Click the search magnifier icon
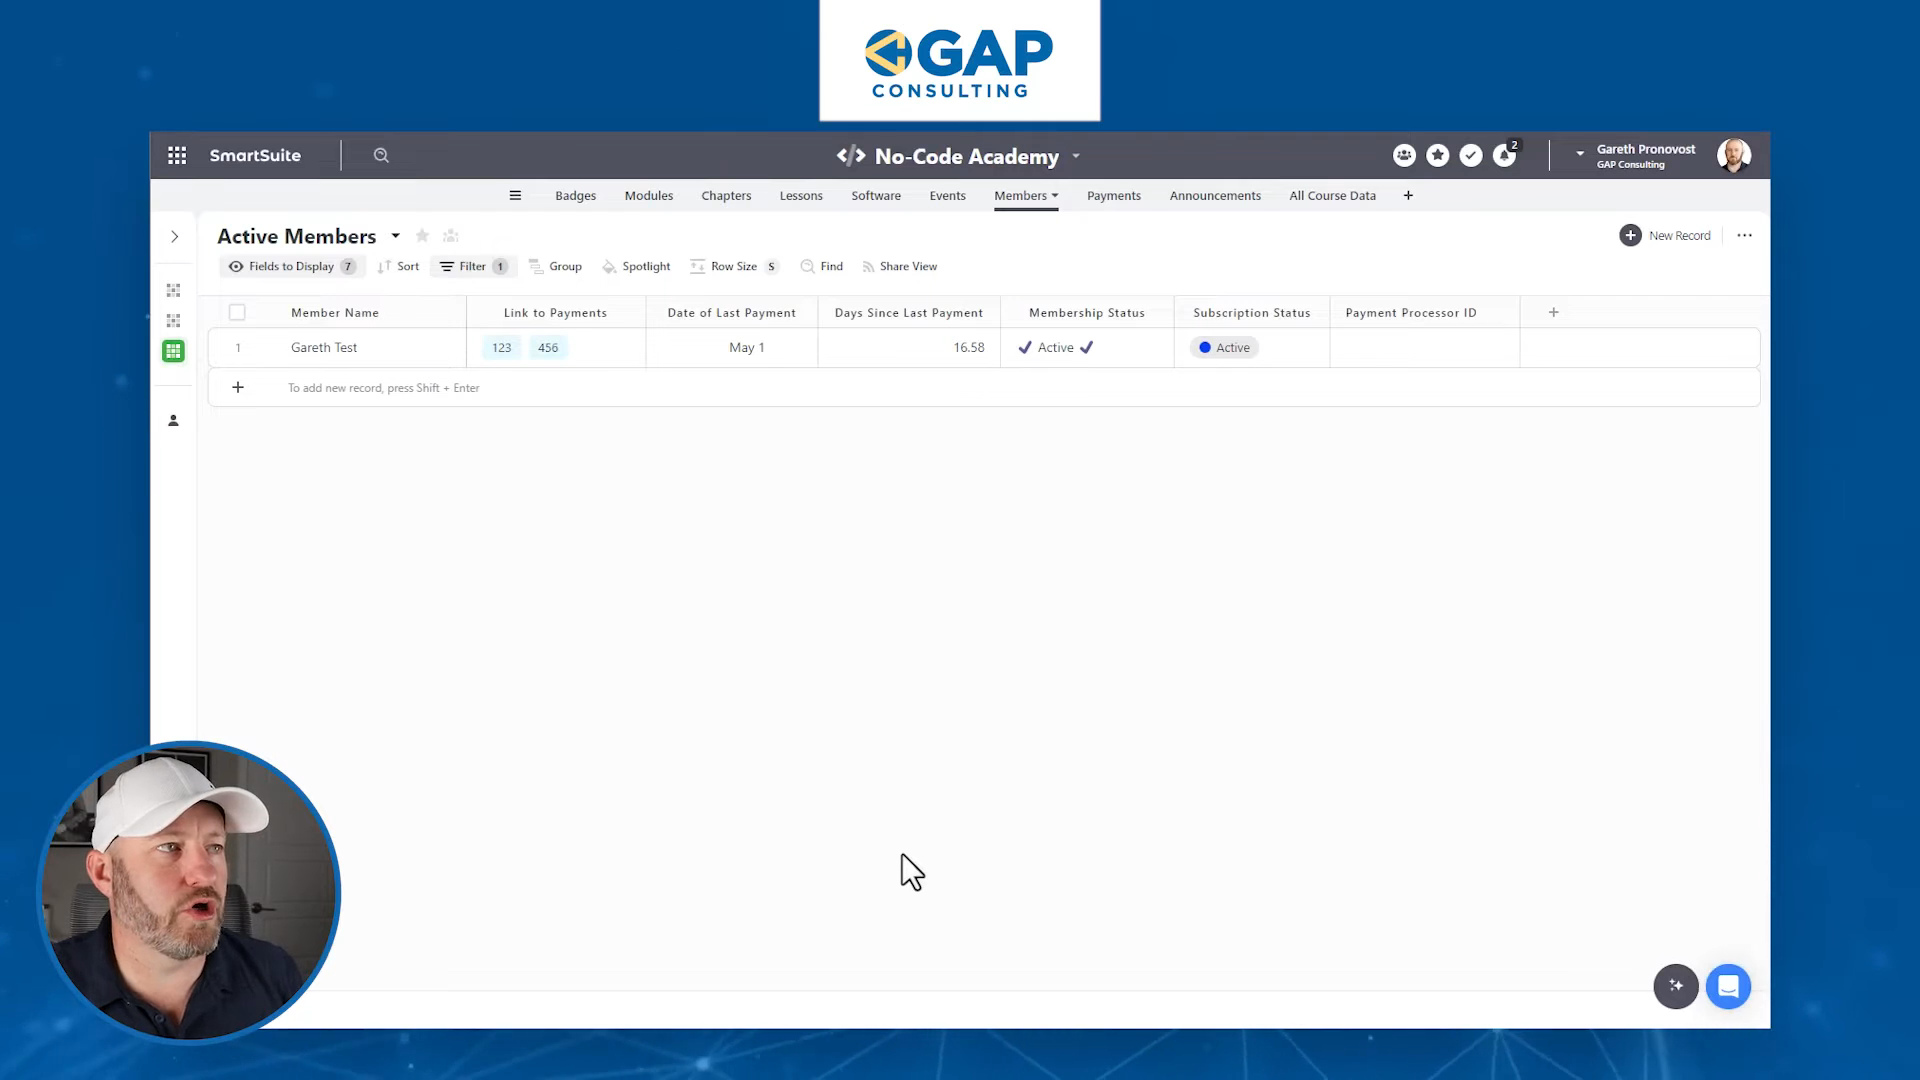Viewport: 1920px width, 1080px height. coord(381,154)
